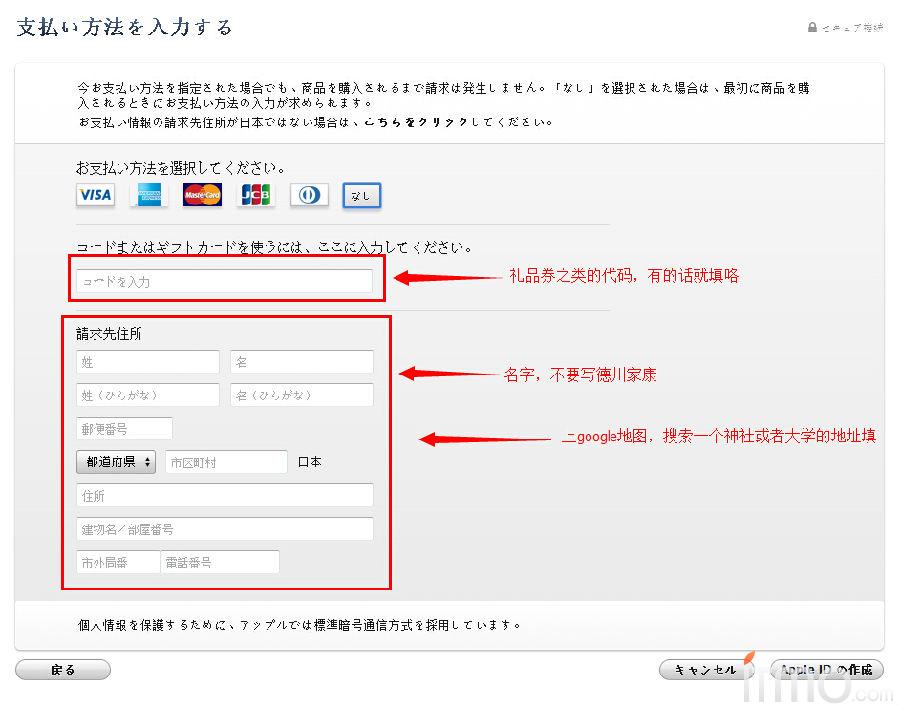Choose the なし (none) payment option
This screenshot has height=705, width=900.
[361, 196]
